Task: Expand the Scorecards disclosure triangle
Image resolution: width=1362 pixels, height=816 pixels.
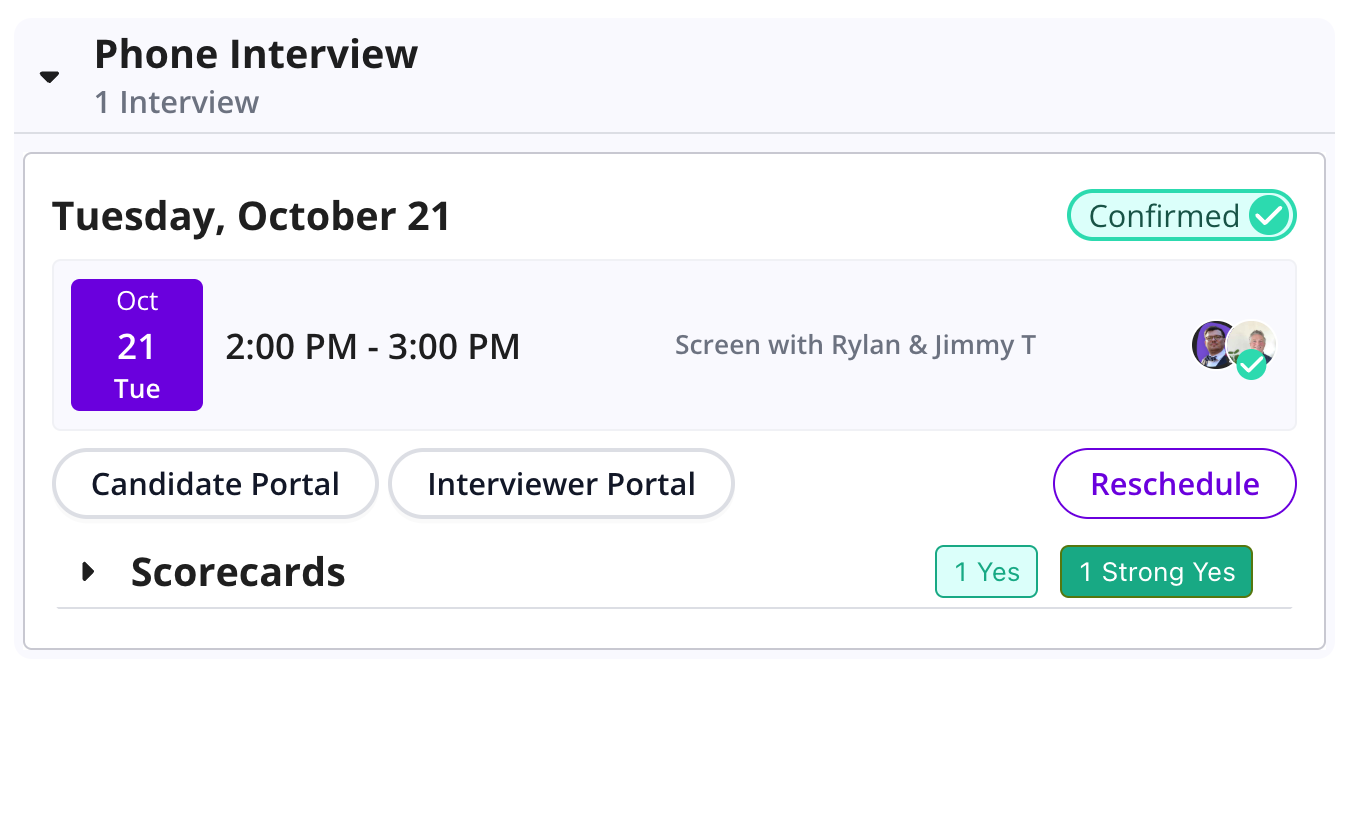Action: pyautogui.click(x=88, y=572)
